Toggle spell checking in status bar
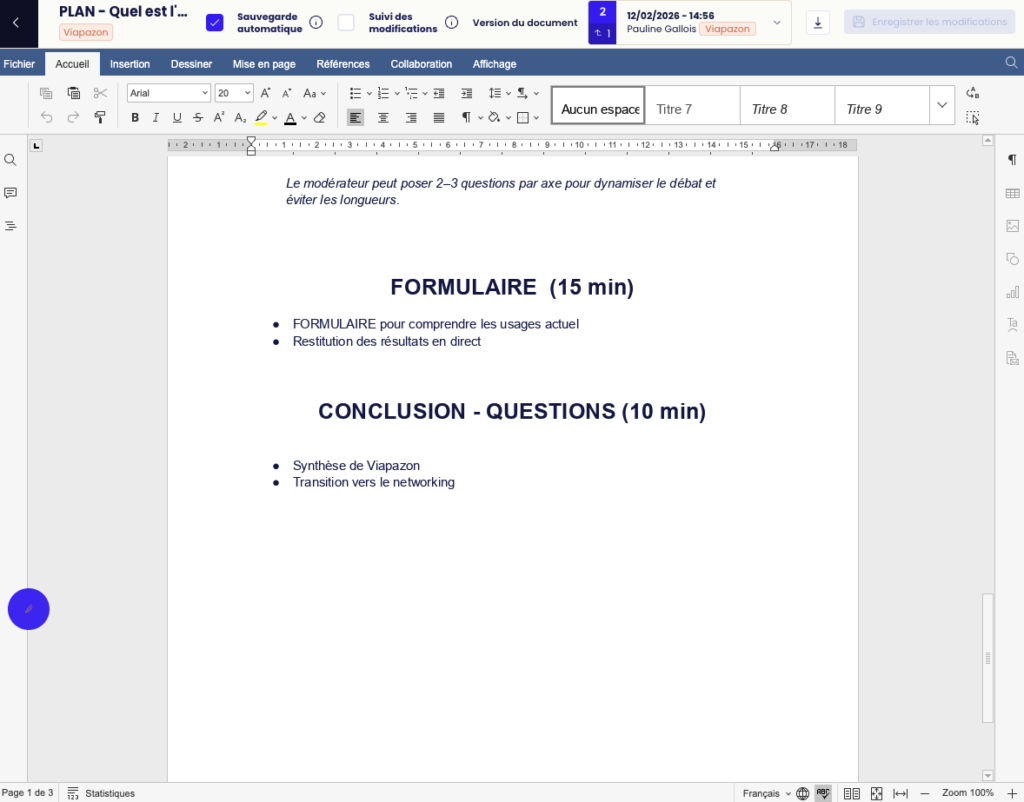 coord(823,793)
